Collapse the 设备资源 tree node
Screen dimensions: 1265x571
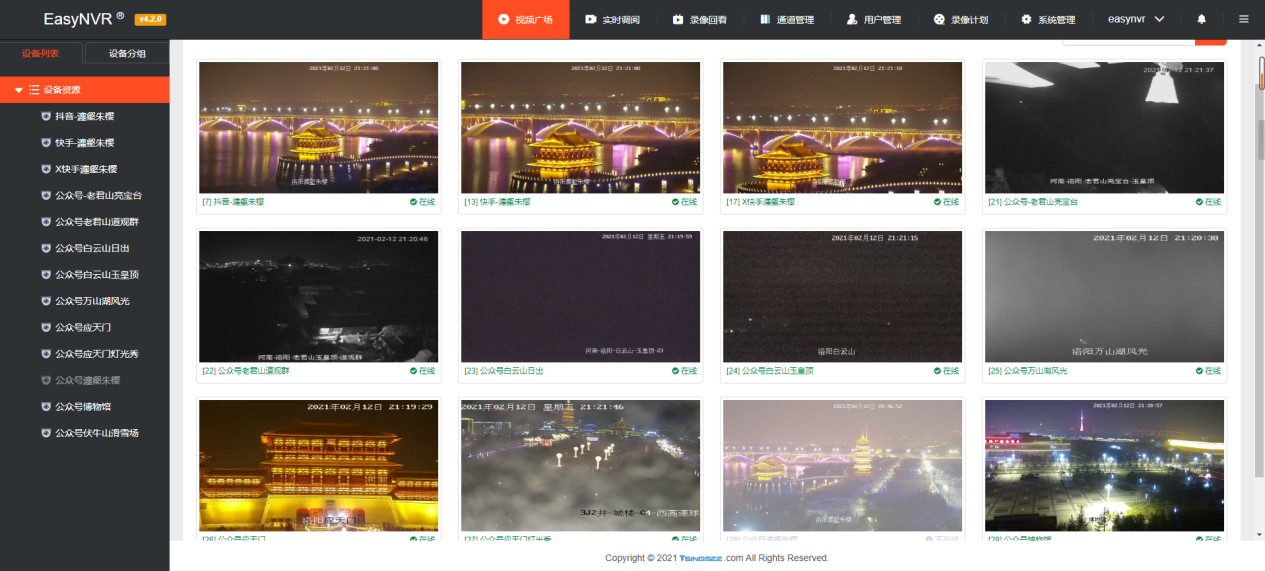(x=19, y=90)
